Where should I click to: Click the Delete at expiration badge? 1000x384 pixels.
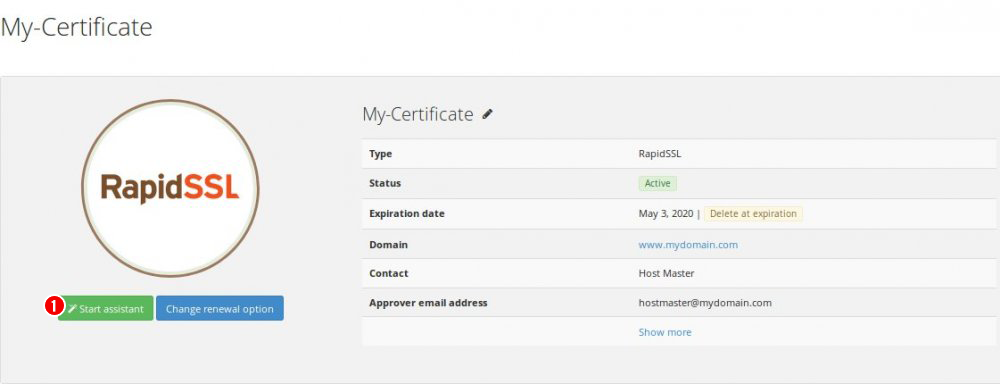click(x=753, y=214)
